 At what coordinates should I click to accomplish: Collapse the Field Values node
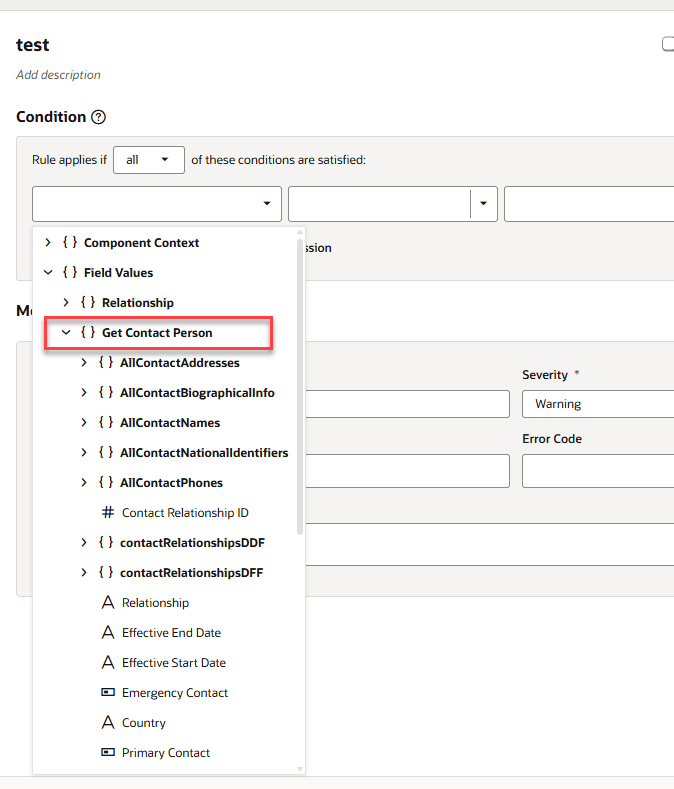pos(48,273)
